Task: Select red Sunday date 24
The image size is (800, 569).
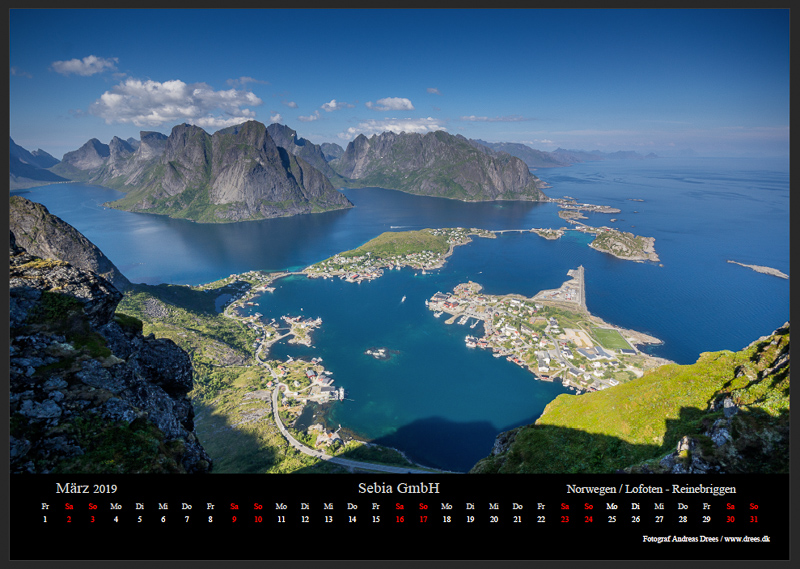Action: [588, 519]
